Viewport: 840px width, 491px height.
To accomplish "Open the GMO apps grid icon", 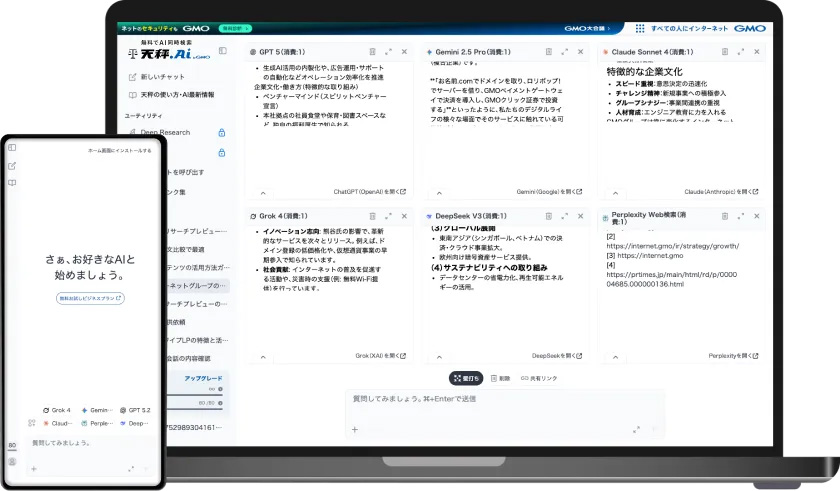I will [640, 28].
